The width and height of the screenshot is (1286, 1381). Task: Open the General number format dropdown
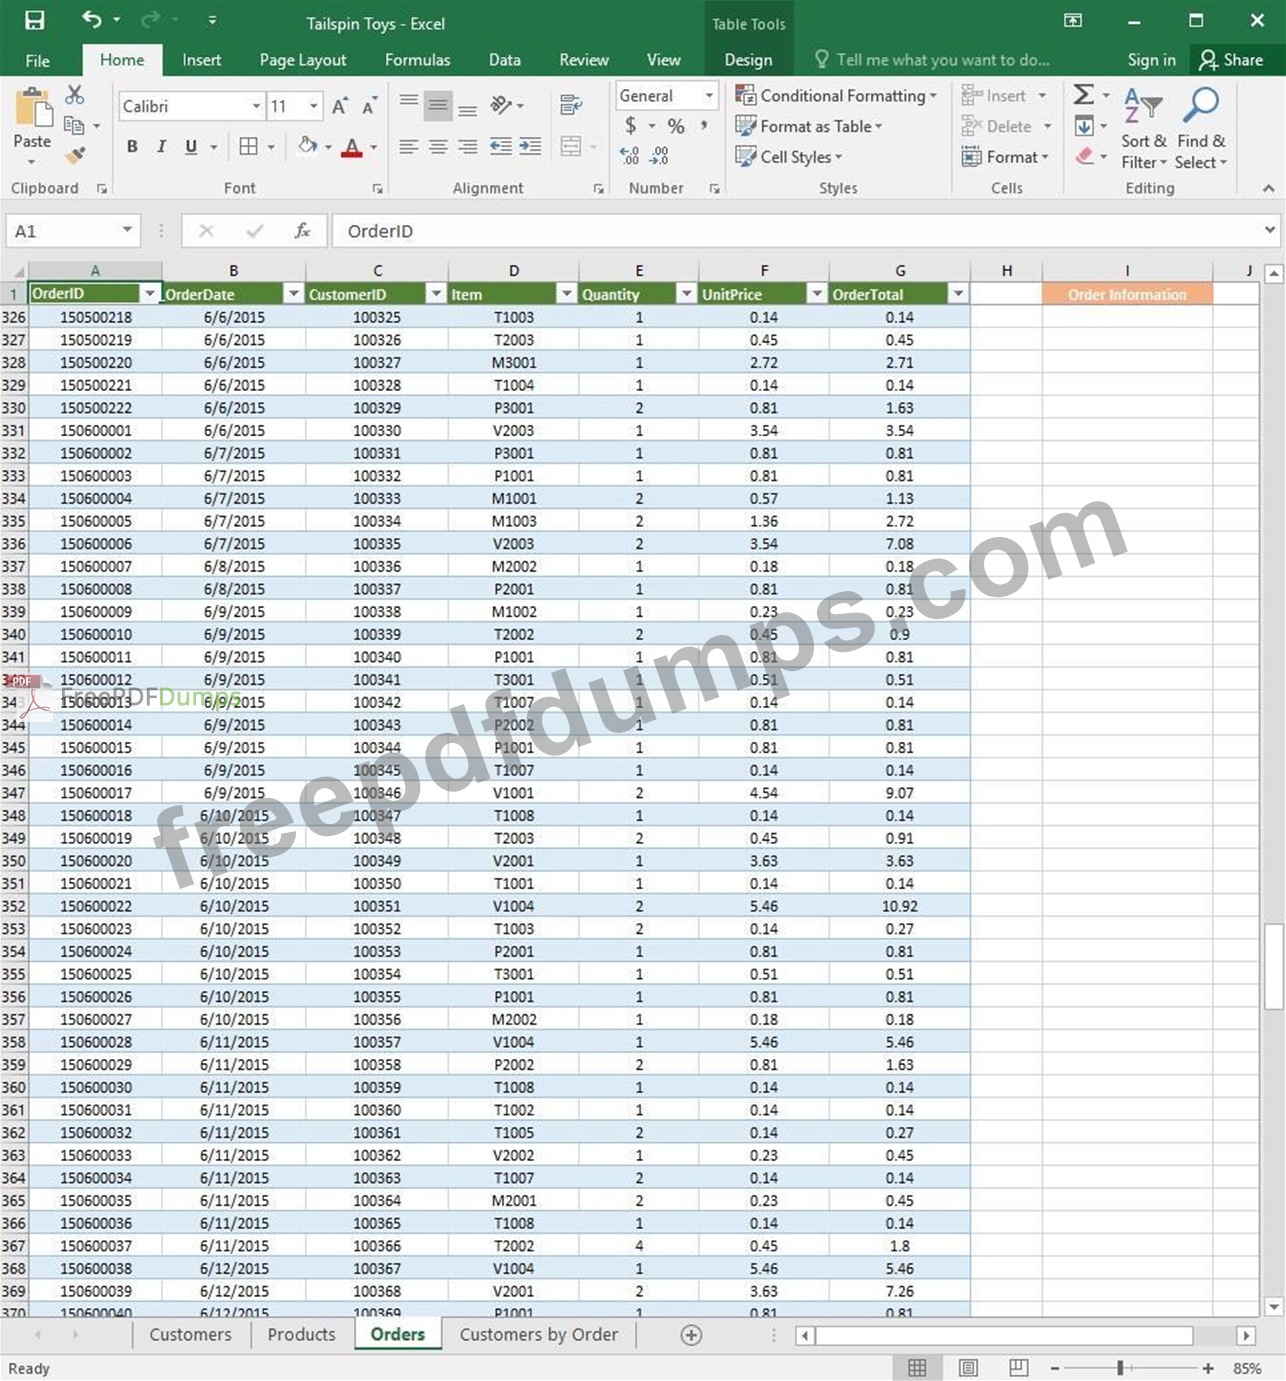708,96
